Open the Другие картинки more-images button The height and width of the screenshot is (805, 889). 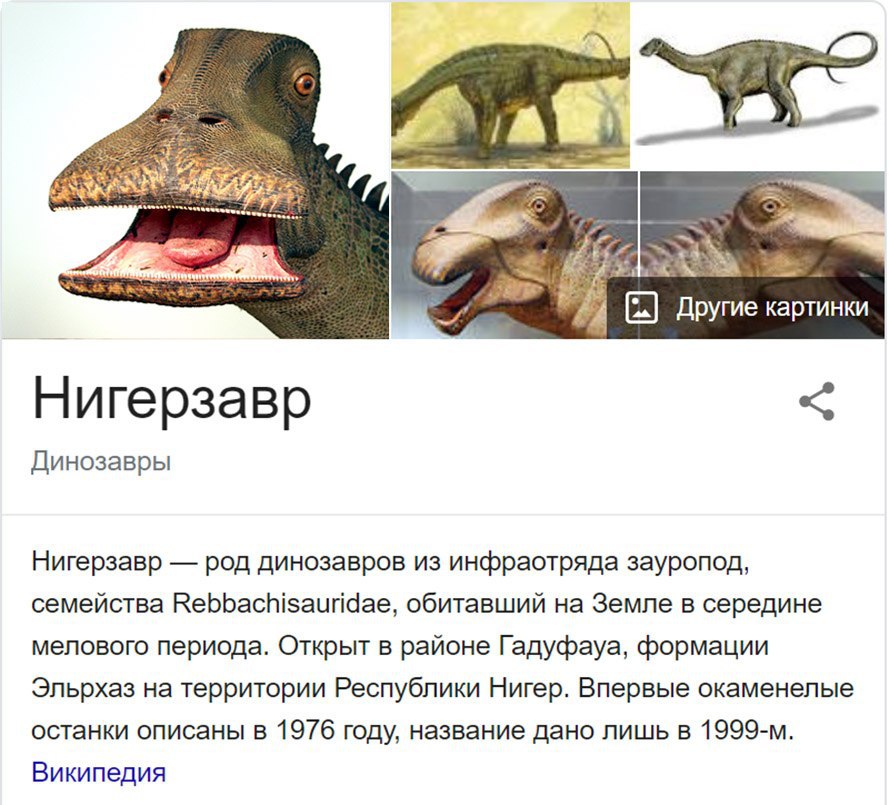tap(746, 308)
